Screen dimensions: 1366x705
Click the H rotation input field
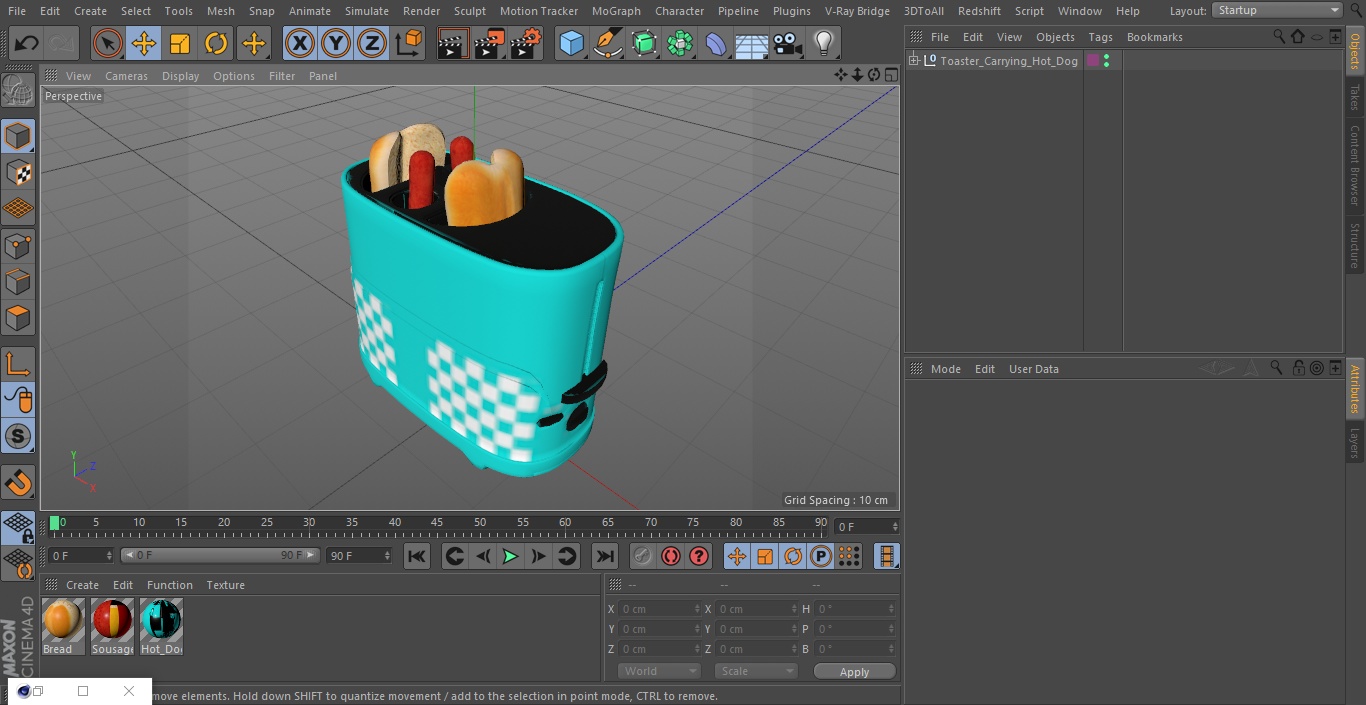[856, 609]
